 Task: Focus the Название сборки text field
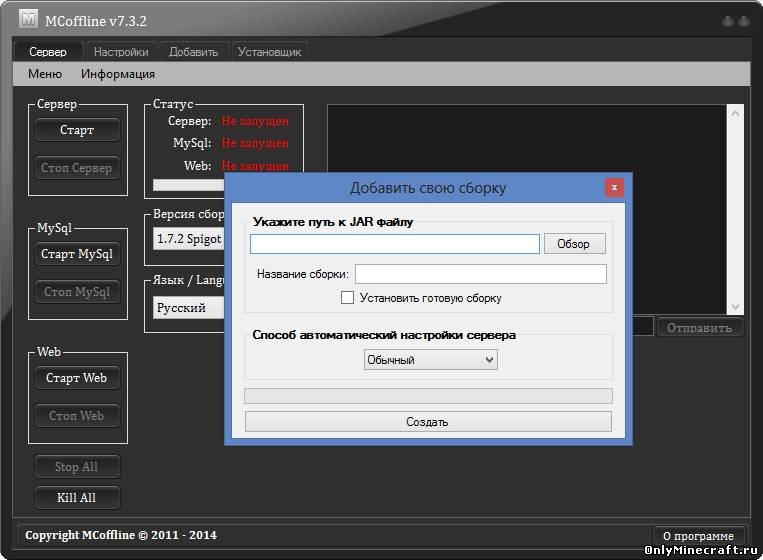click(x=480, y=274)
